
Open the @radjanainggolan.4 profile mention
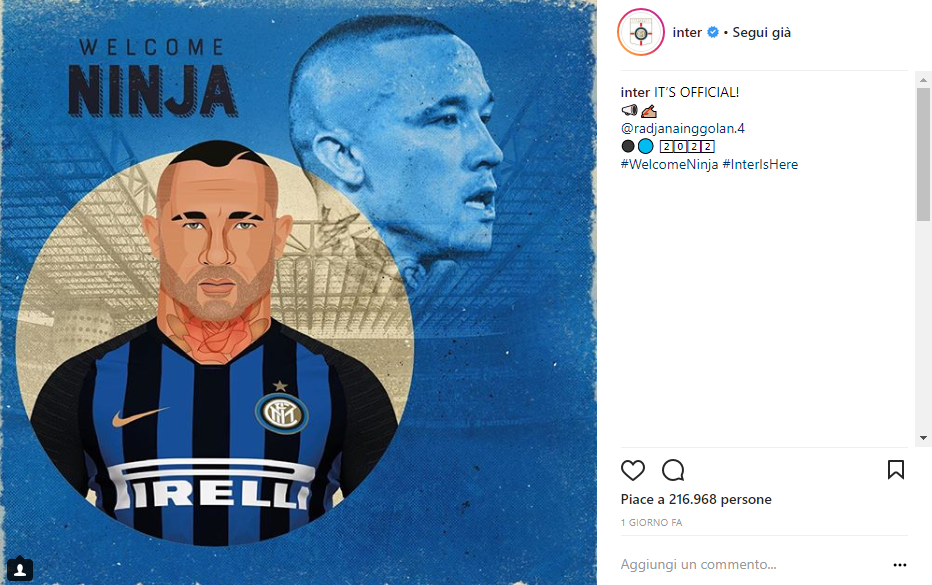(x=682, y=128)
